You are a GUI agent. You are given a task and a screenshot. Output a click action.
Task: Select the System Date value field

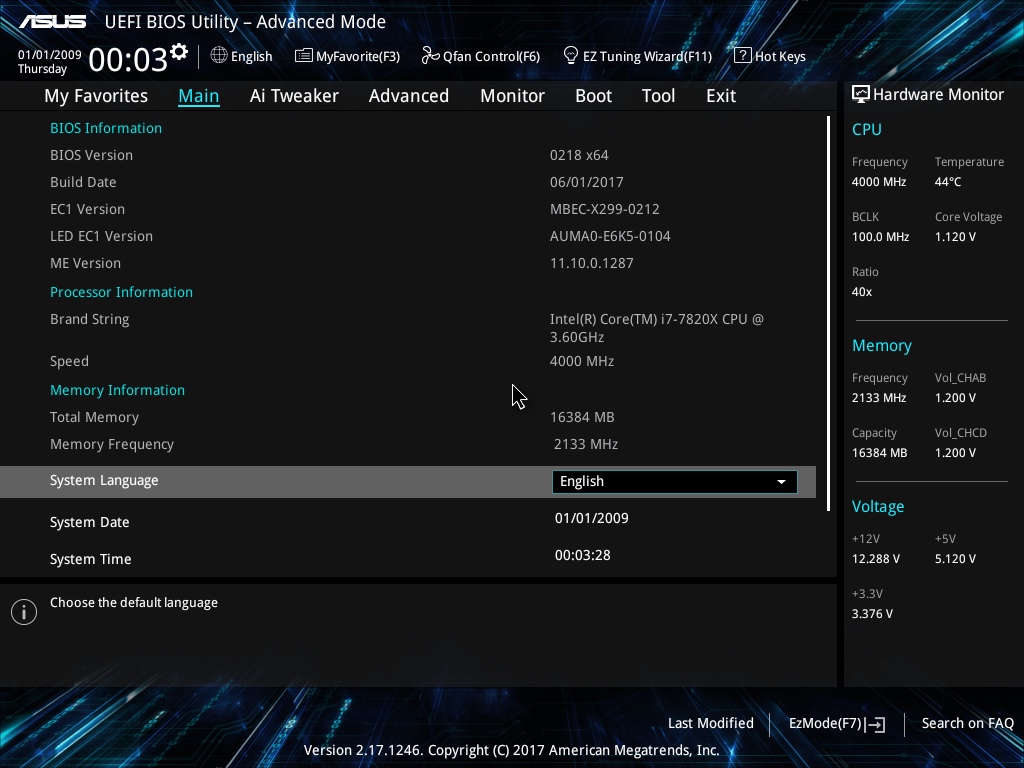coord(592,519)
